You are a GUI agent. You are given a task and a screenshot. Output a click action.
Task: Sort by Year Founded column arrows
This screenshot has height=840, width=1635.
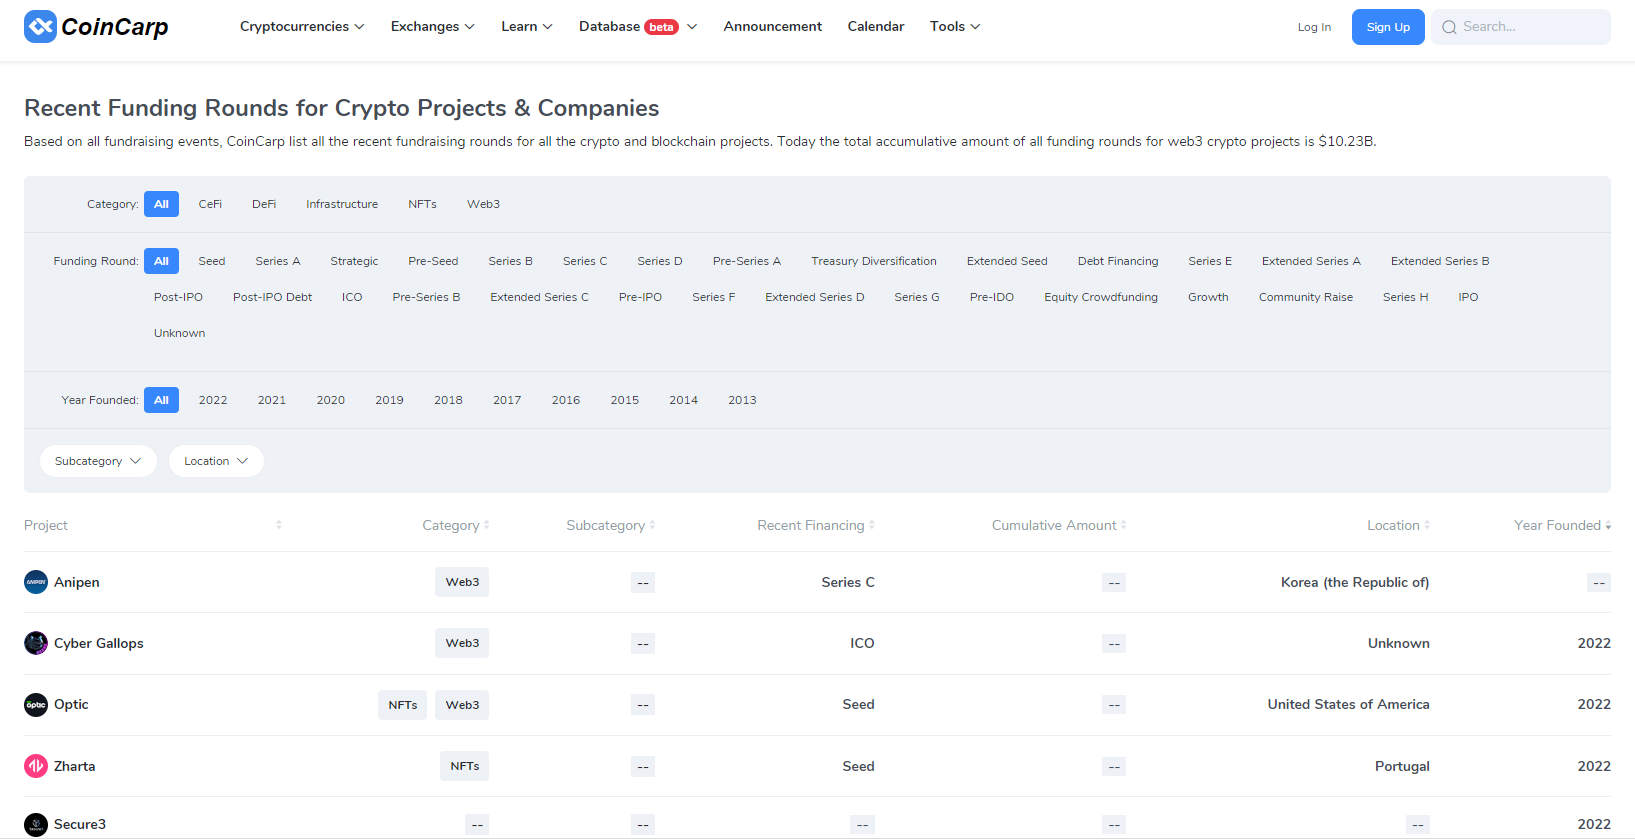pyautogui.click(x=1608, y=525)
